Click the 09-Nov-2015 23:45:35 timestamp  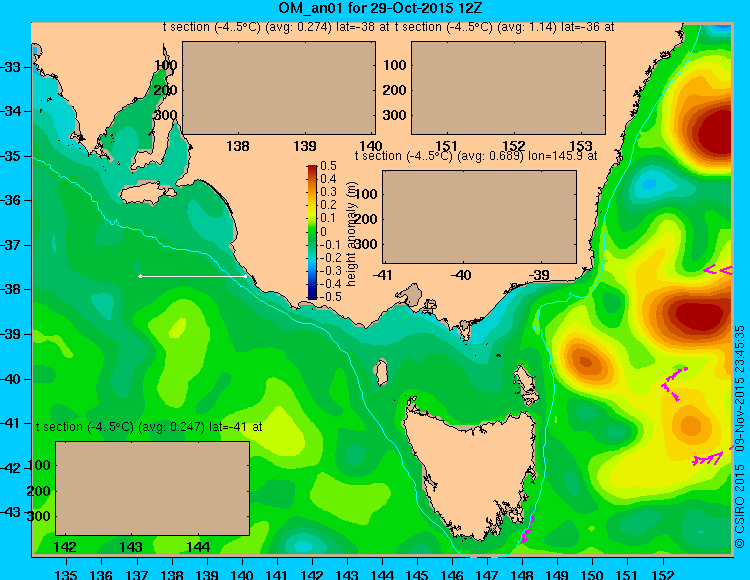[739, 388]
